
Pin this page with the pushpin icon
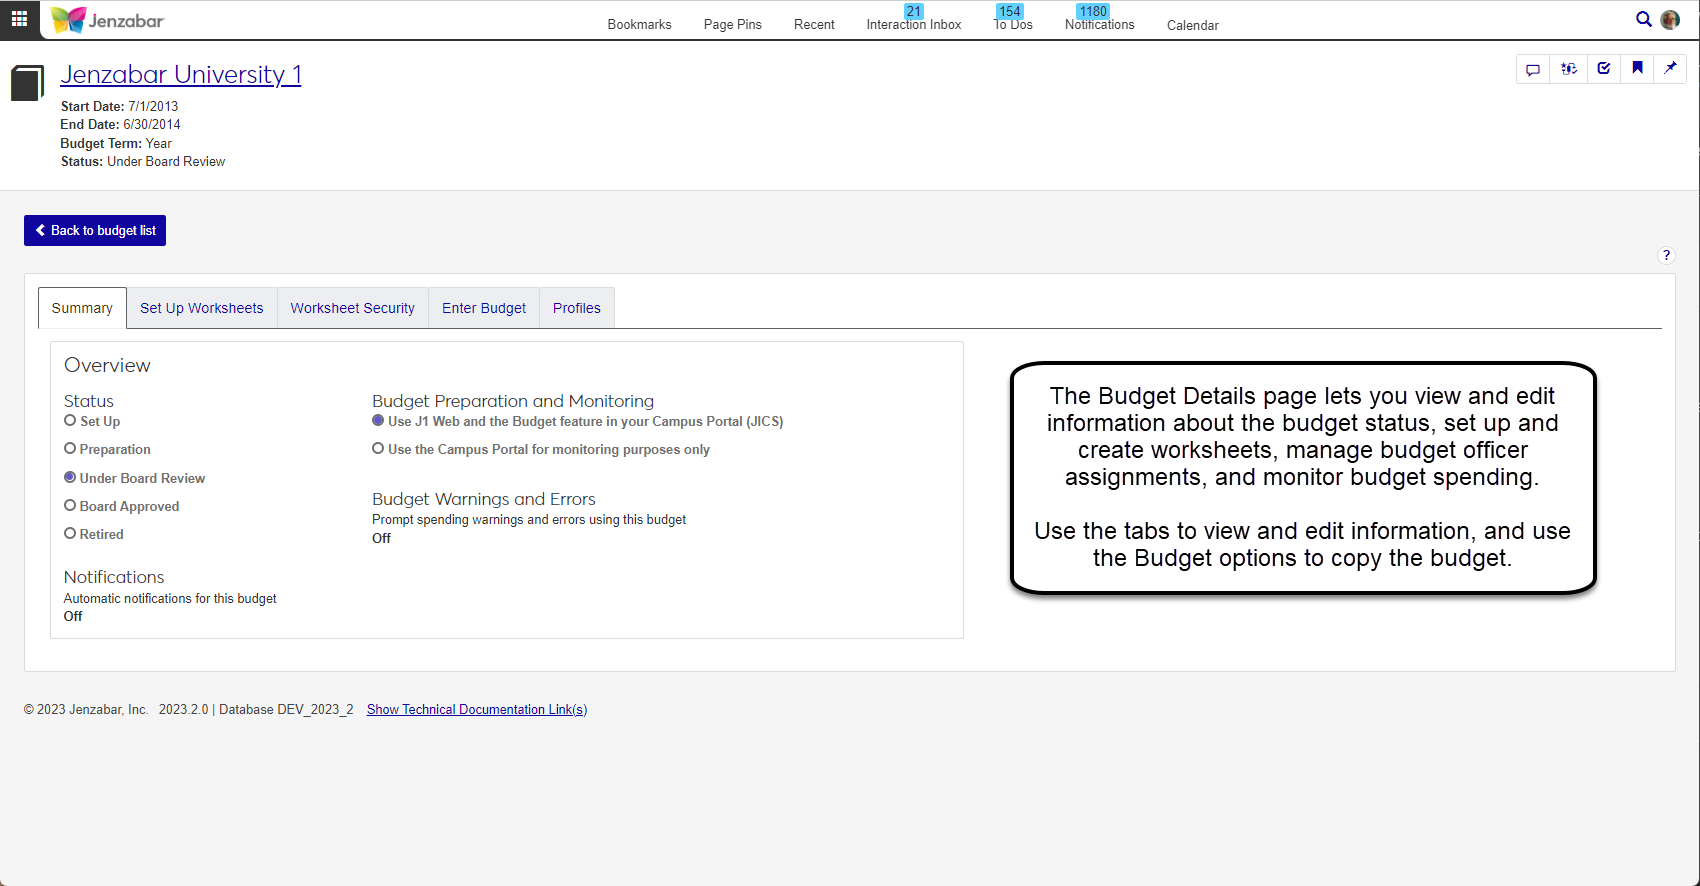pyautogui.click(x=1670, y=69)
